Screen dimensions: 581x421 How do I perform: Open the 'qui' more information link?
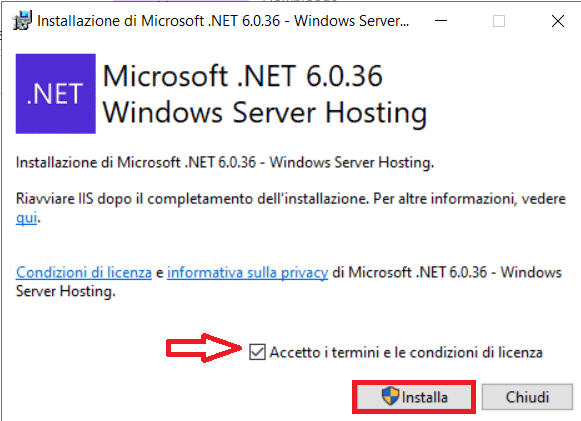click(x=26, y=218)
